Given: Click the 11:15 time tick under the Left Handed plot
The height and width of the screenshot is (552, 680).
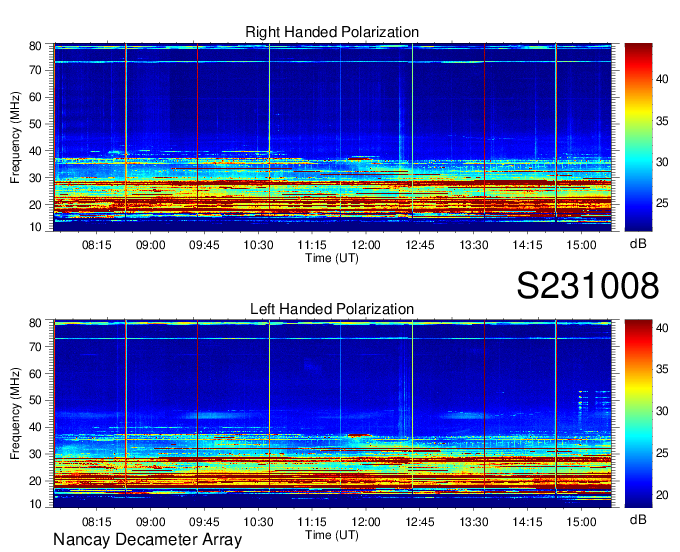Looking at the screenshot, I should (312, 522).
